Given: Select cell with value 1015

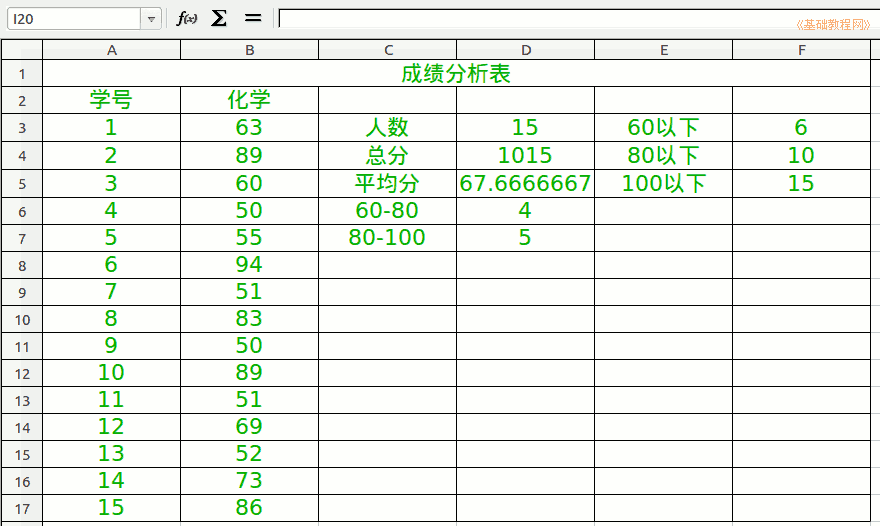Looking at the screenshot, I should 526,155.
